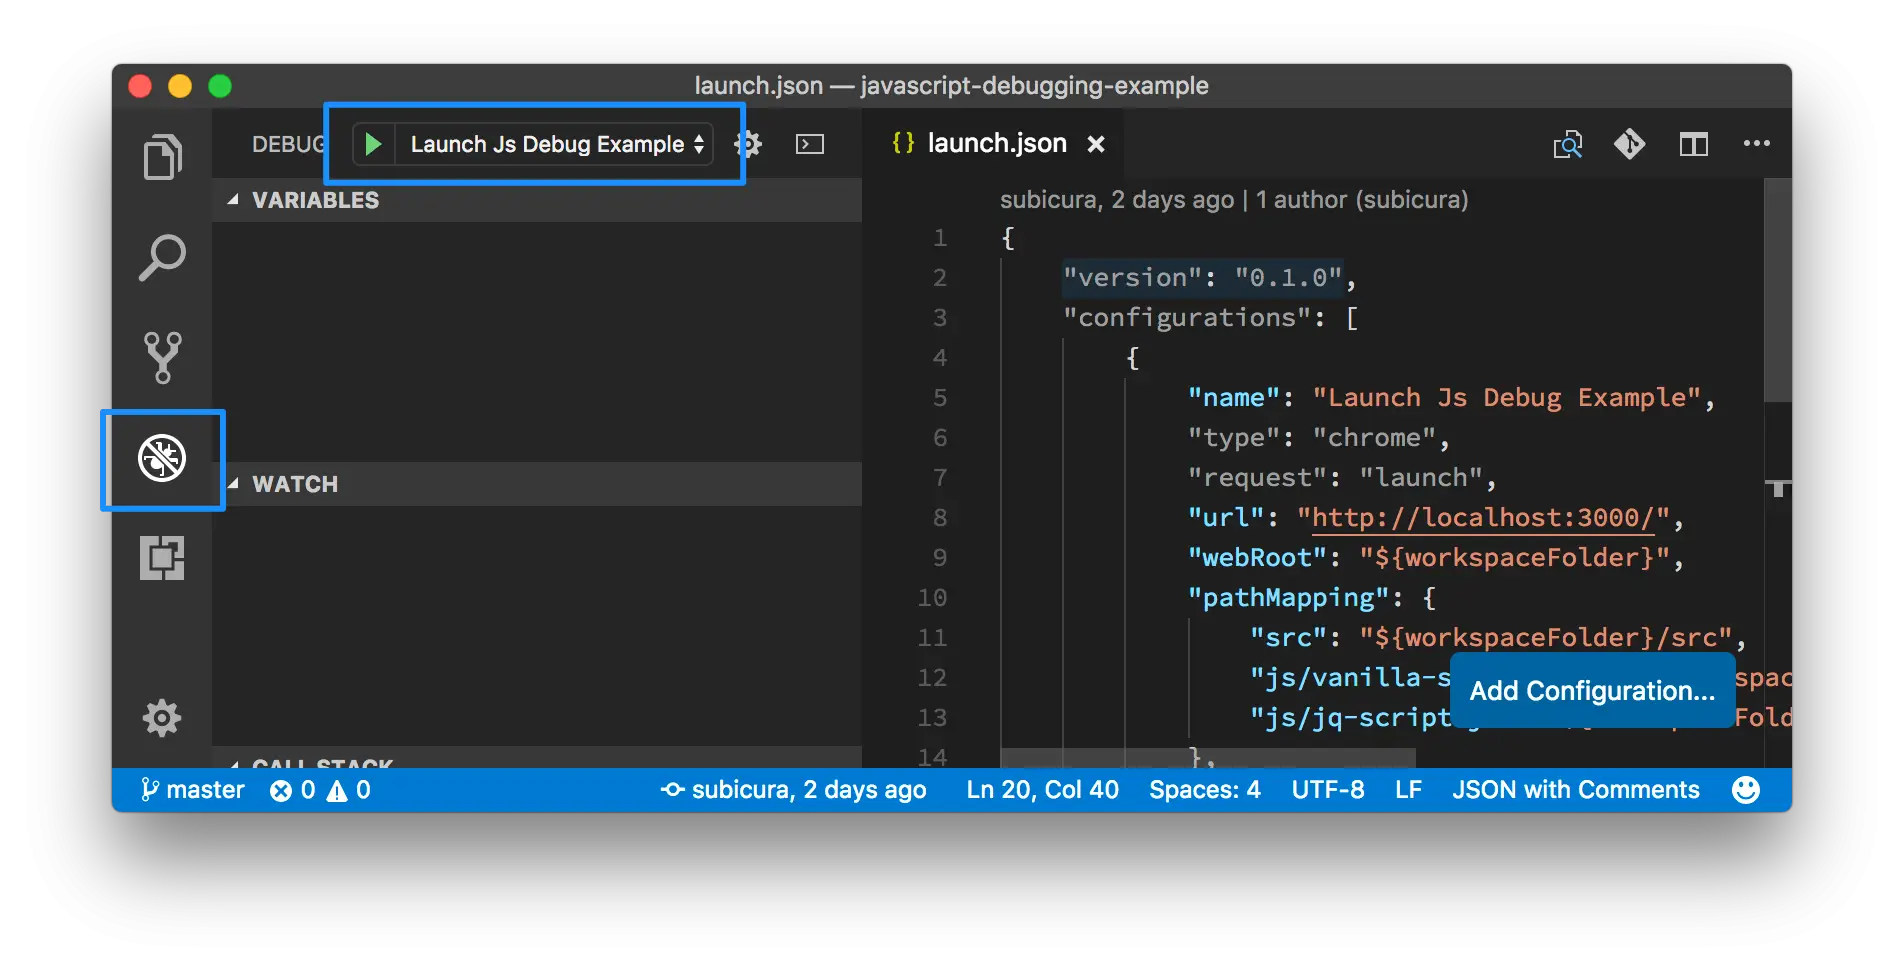Close the launch.json tab
The image size is (1904, 972).
tap(1096, 144)
